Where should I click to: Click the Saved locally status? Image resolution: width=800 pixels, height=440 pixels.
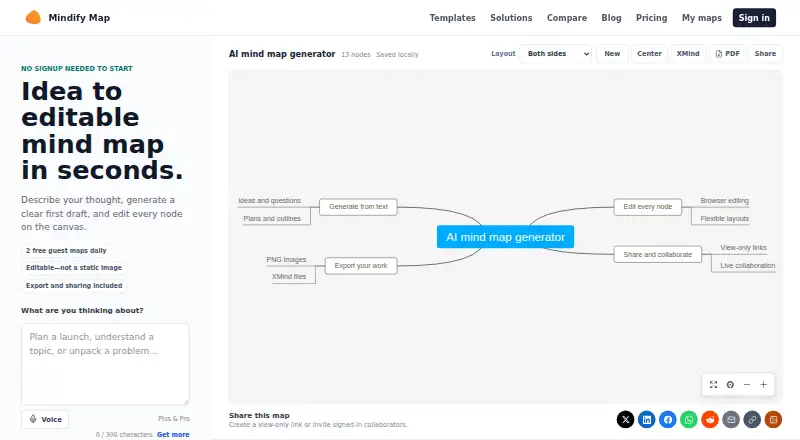(x=397, y=55)
